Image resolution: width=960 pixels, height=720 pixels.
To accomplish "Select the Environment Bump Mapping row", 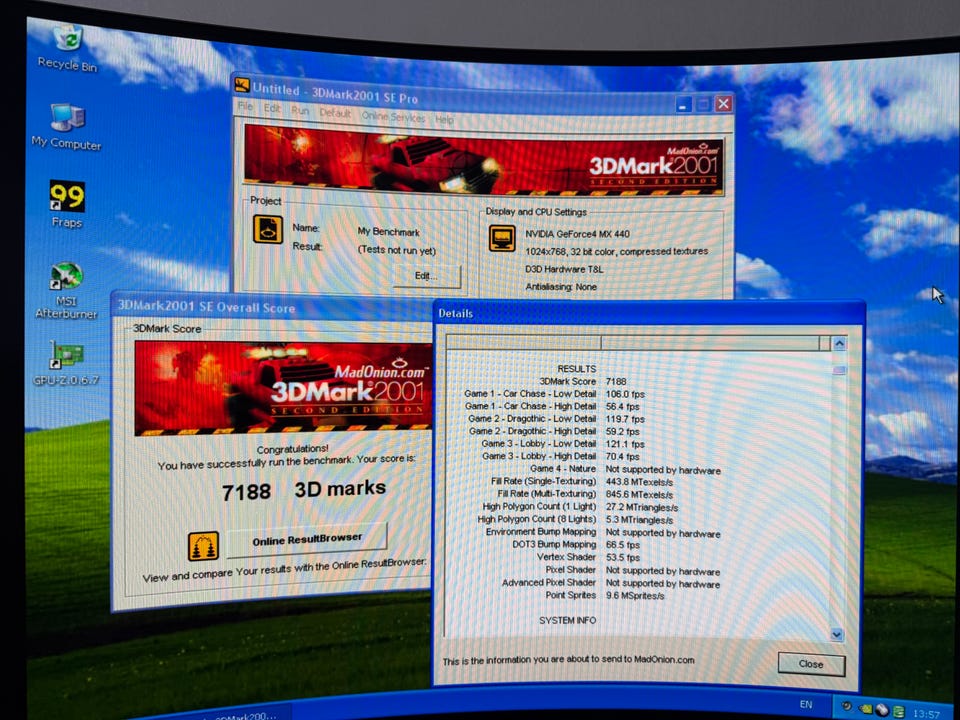I will [603, 533].
